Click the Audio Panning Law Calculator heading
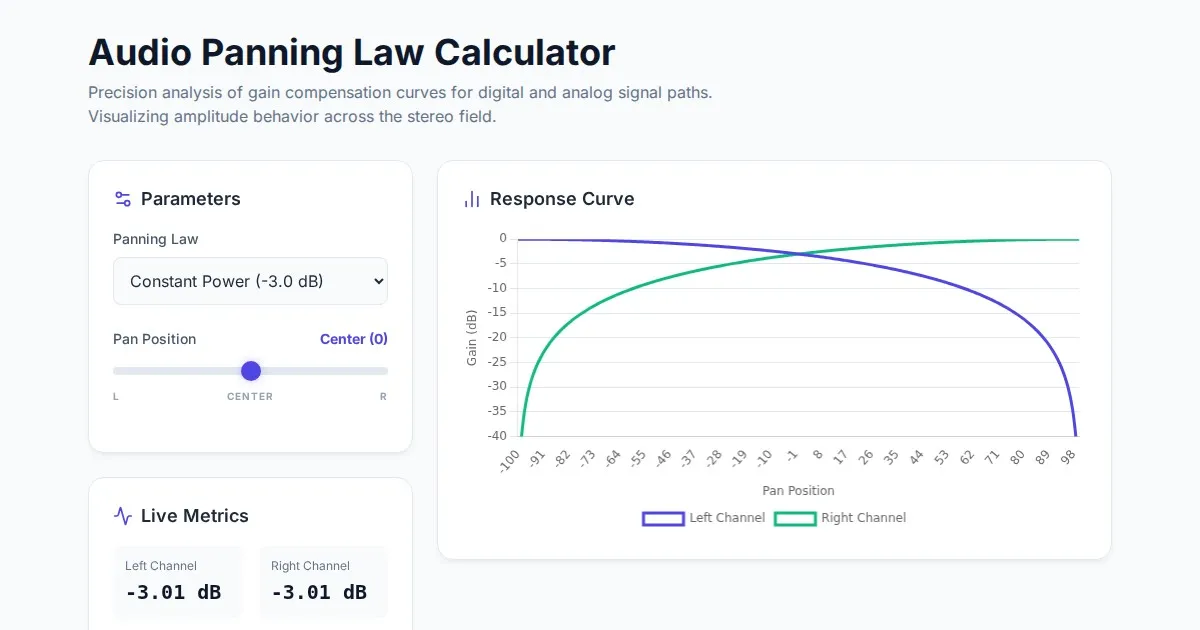Image resolution: width=1200 pixels, height=630 pixels. pos(352,52)
